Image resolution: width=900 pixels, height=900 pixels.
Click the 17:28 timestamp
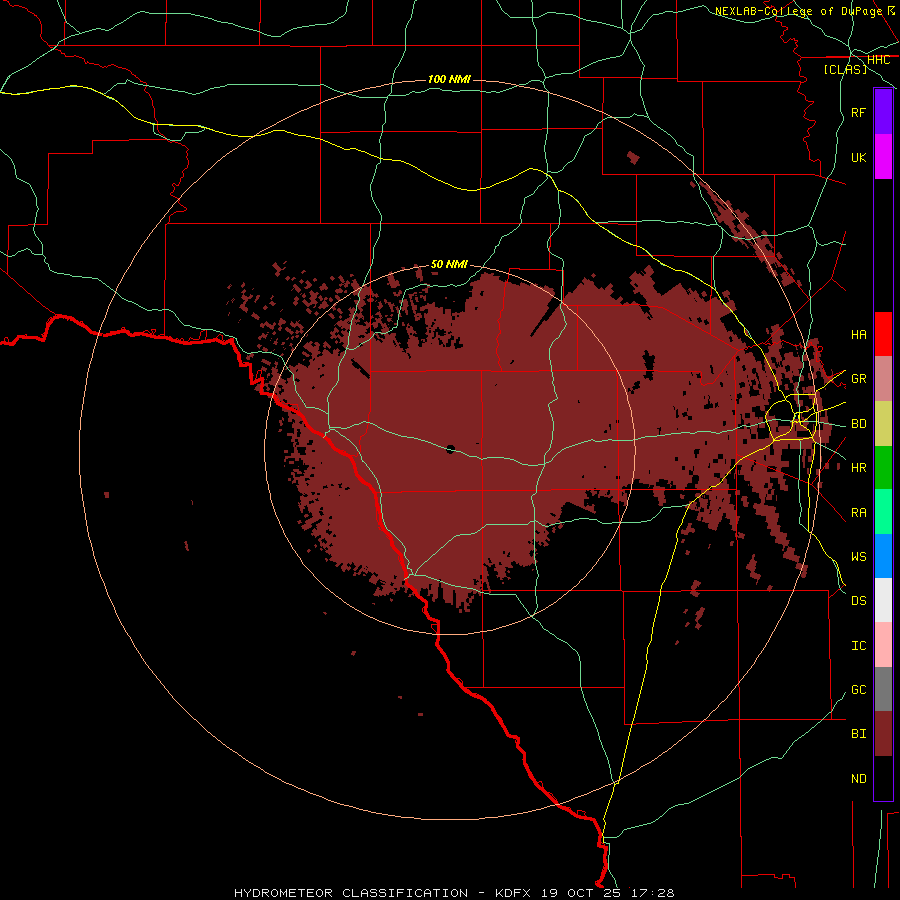point(653,893)
